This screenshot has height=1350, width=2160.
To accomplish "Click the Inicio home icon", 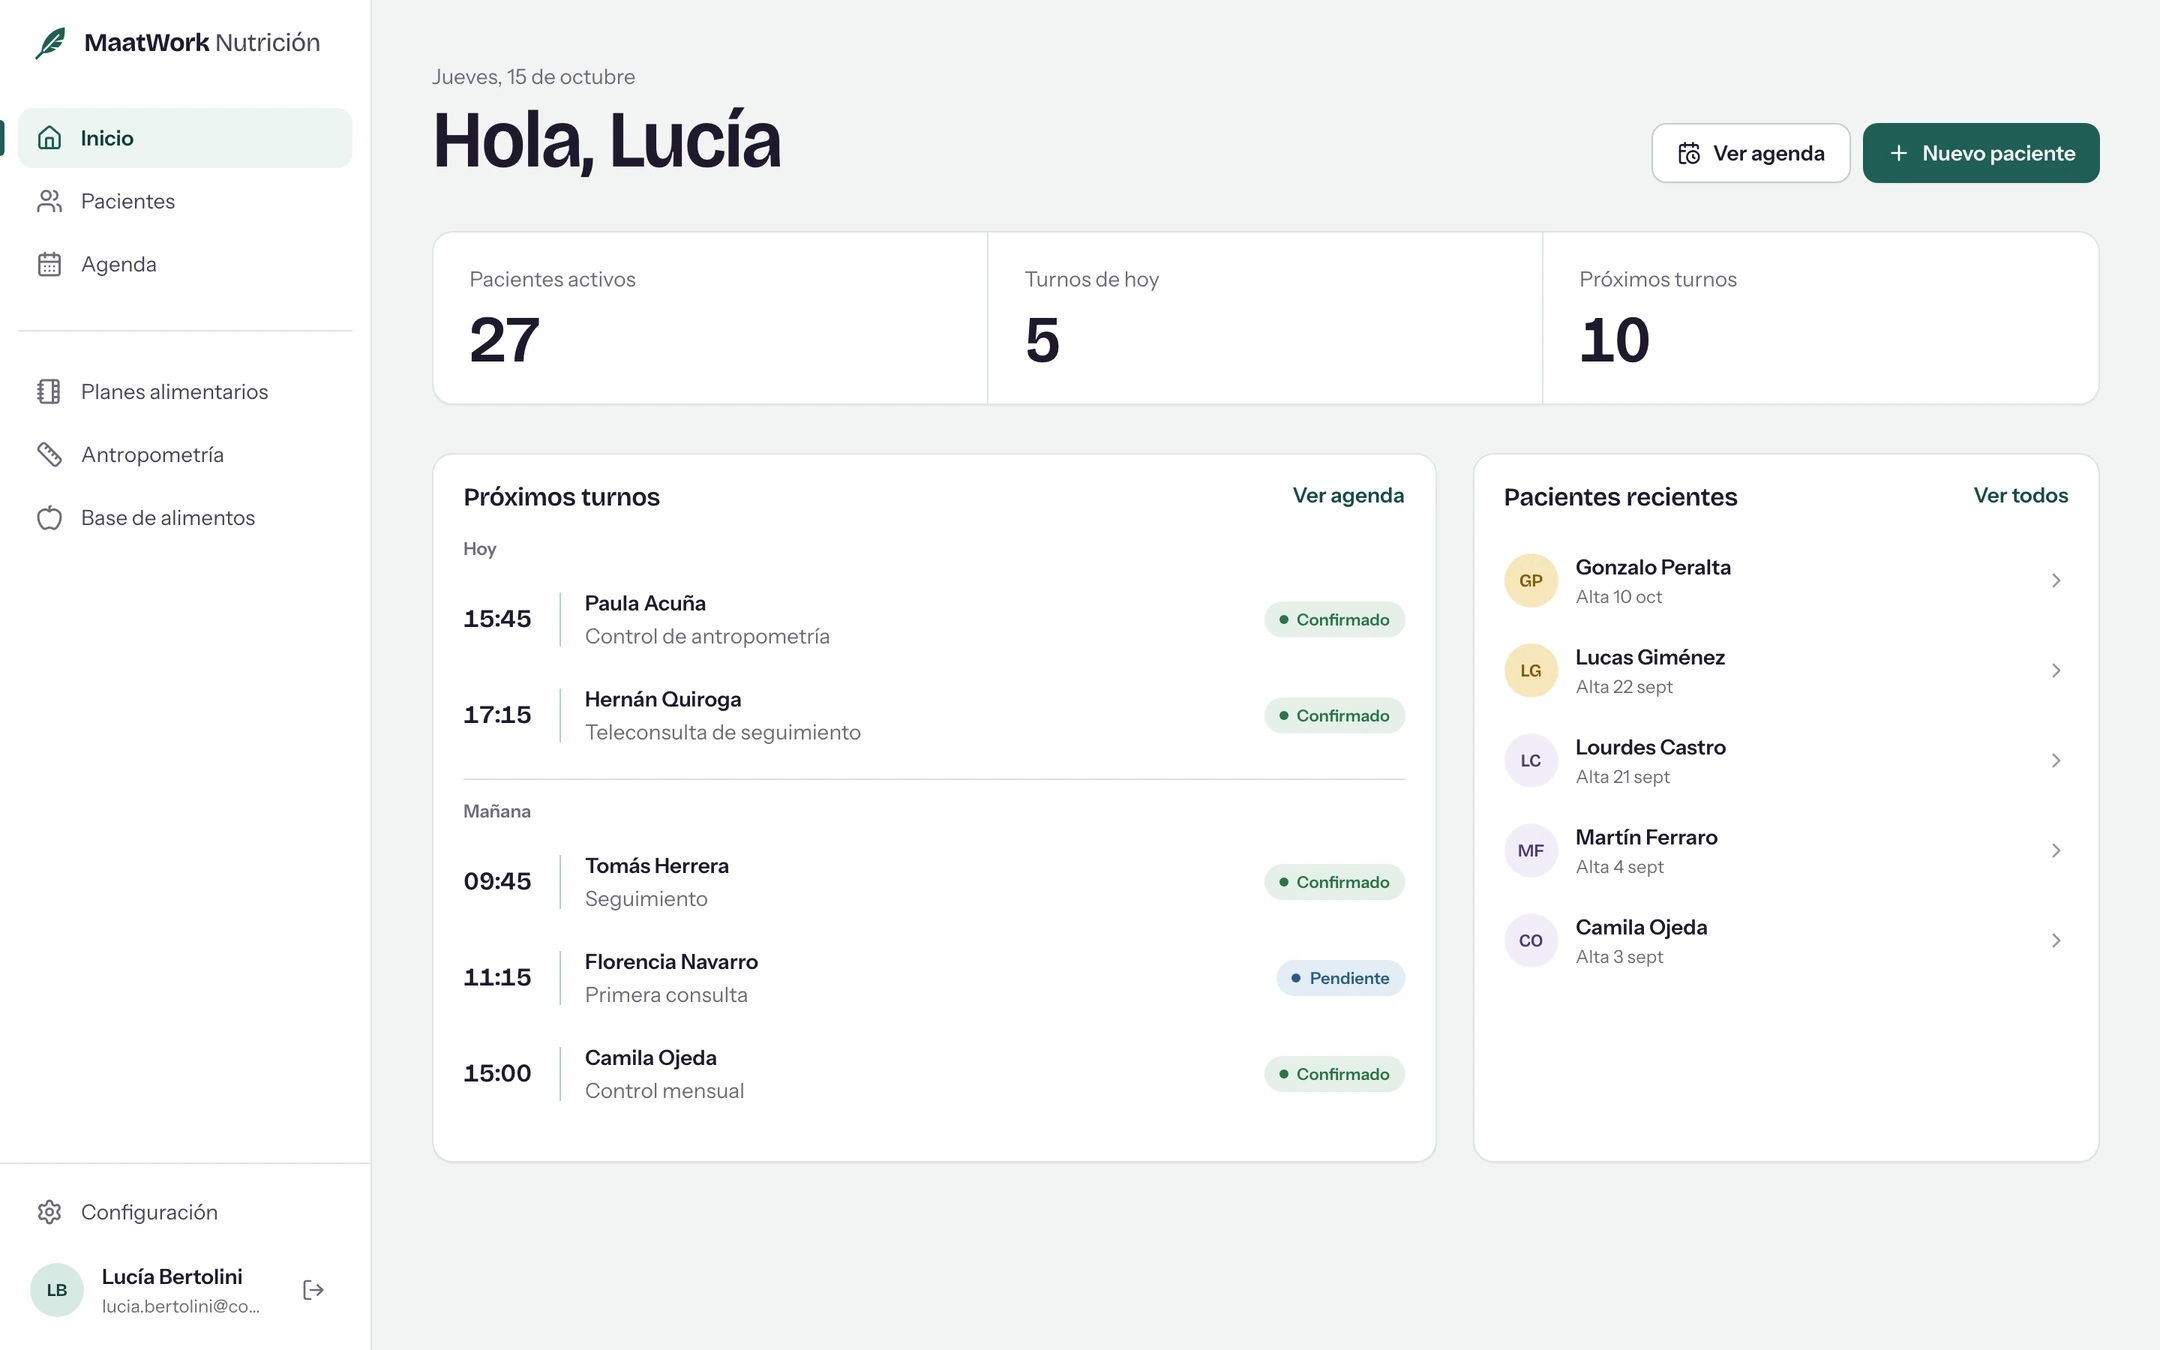I will [x=49, y=138].
